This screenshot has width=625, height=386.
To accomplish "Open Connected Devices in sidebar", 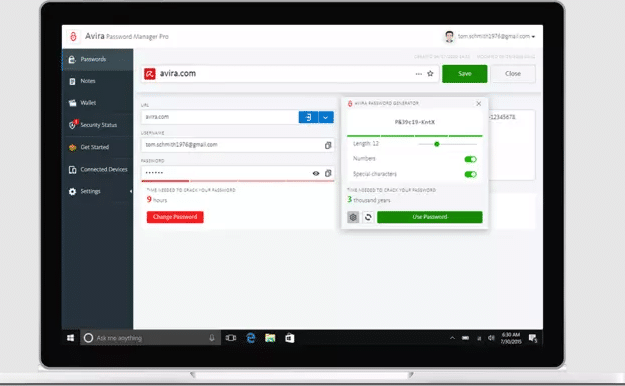I will 98,169.
